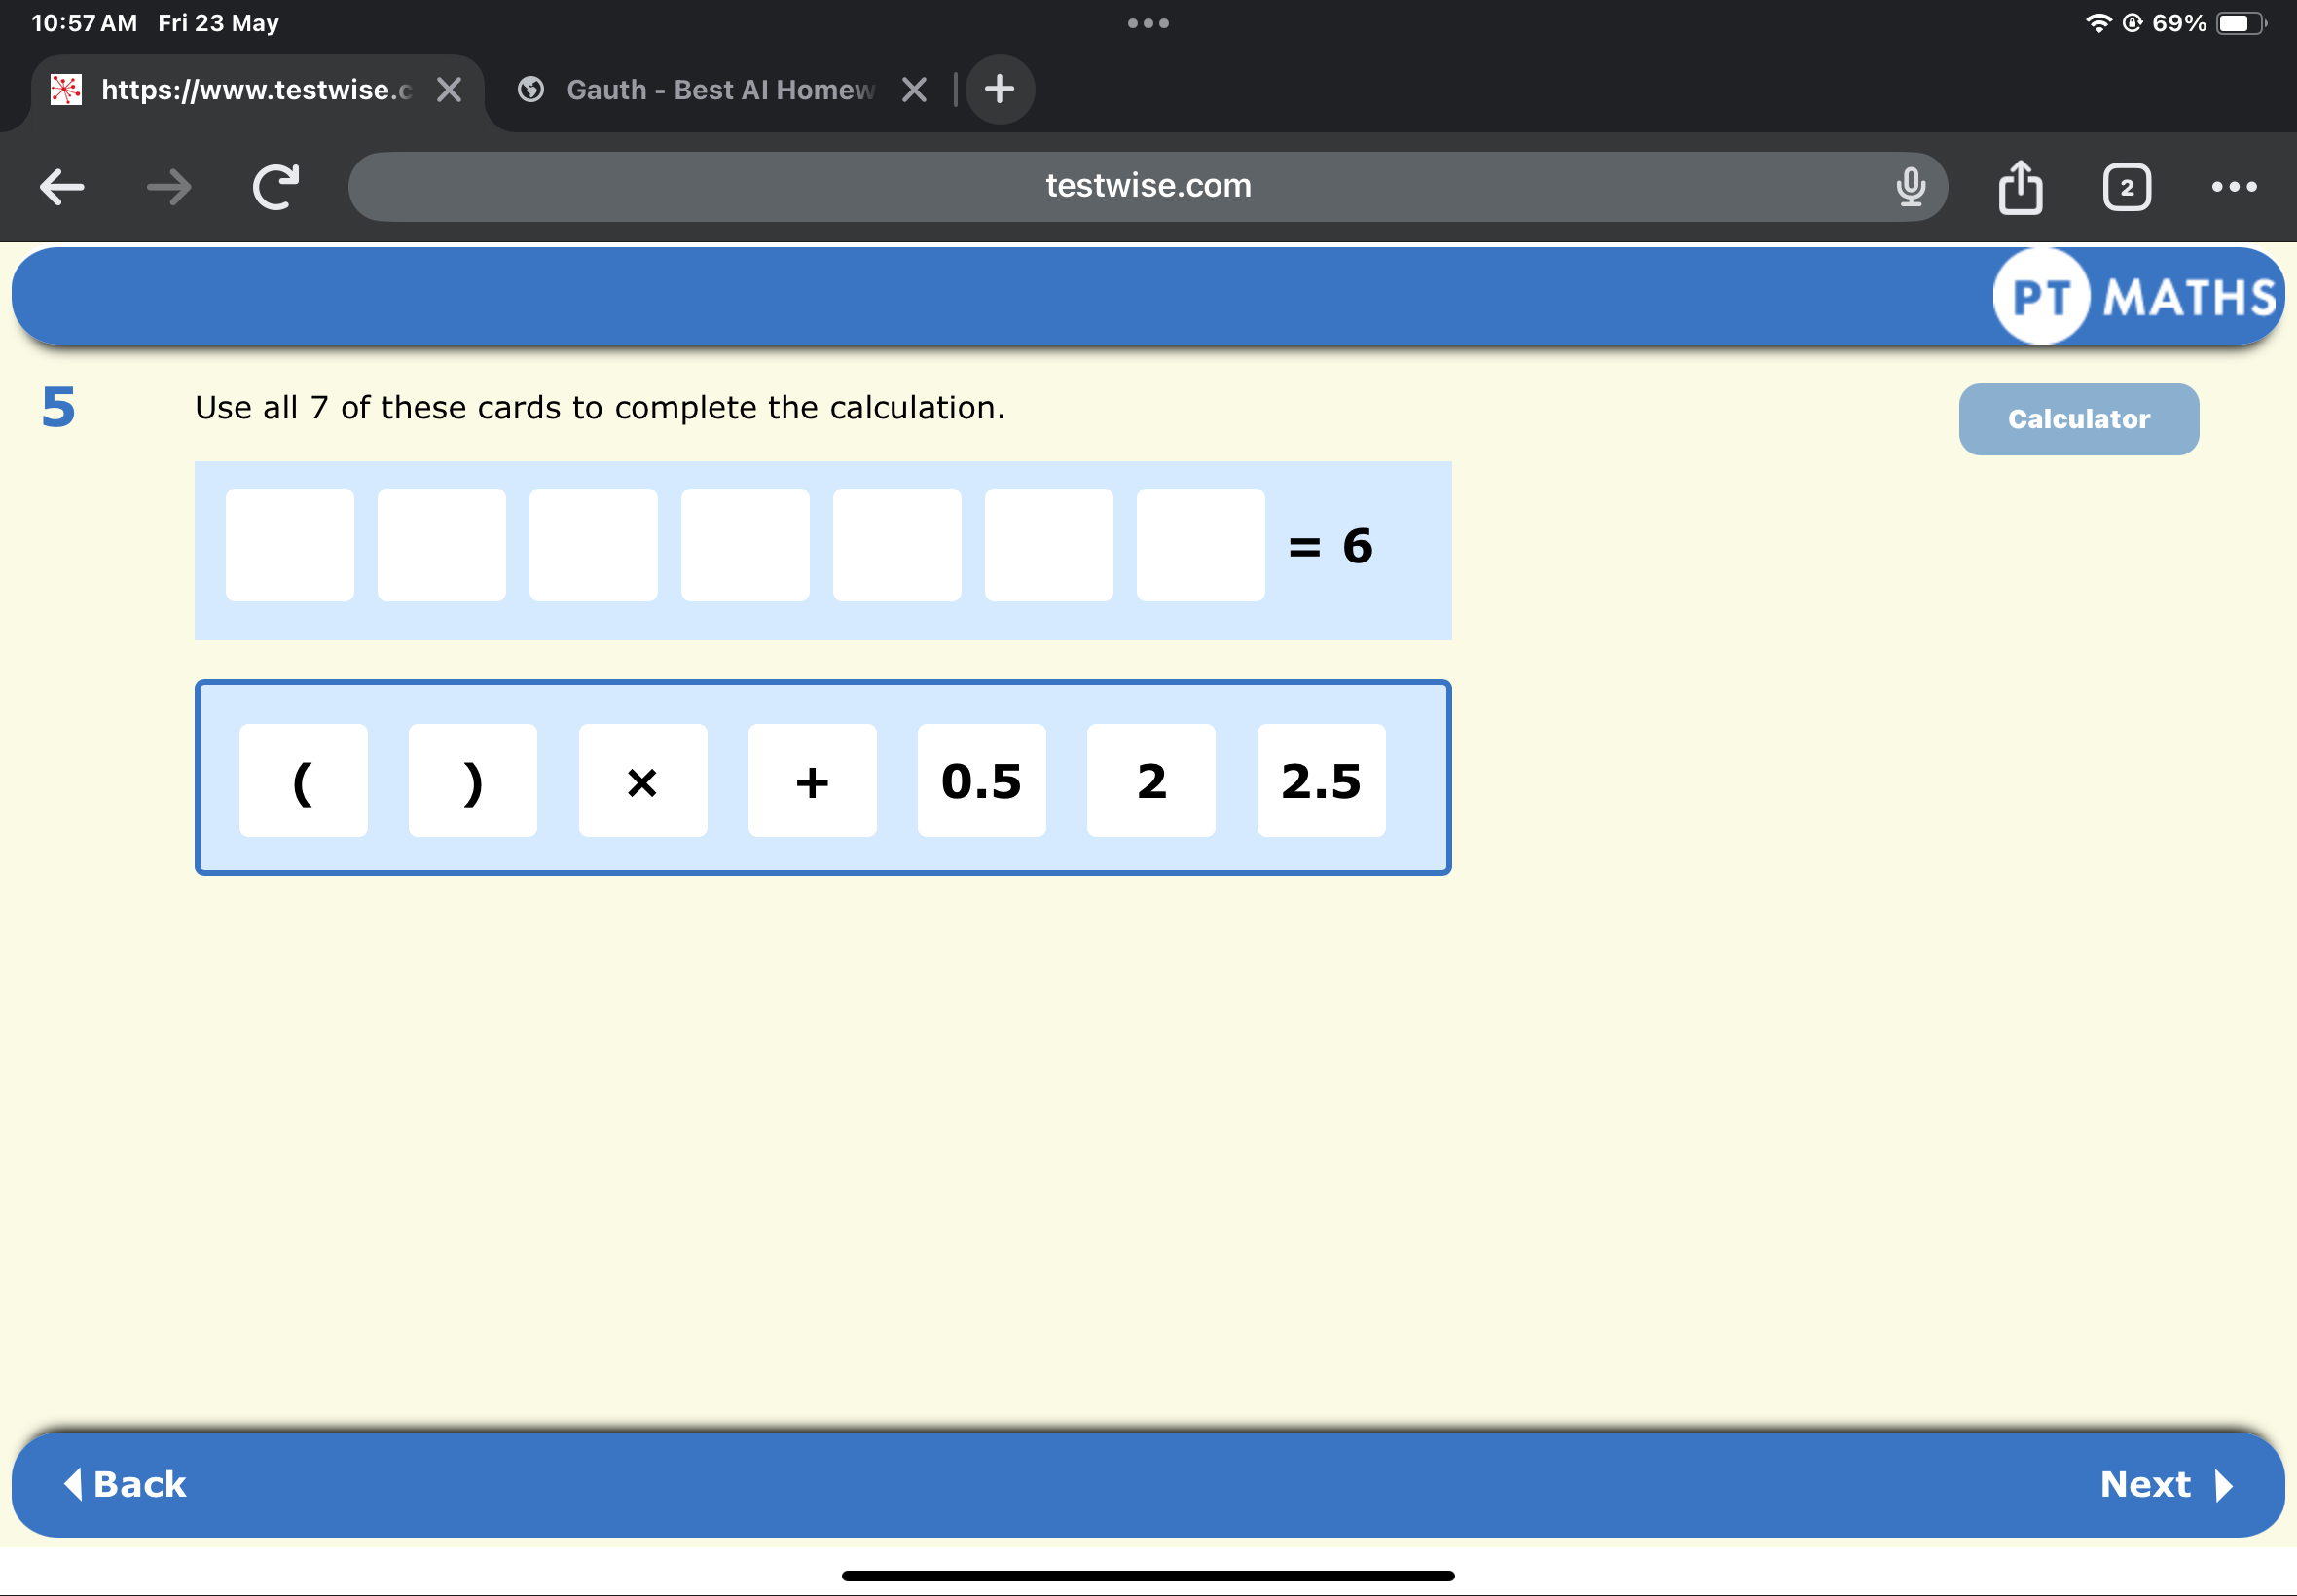
Task: Pick the 2.5 number card
Action: tap(1320, 781)
